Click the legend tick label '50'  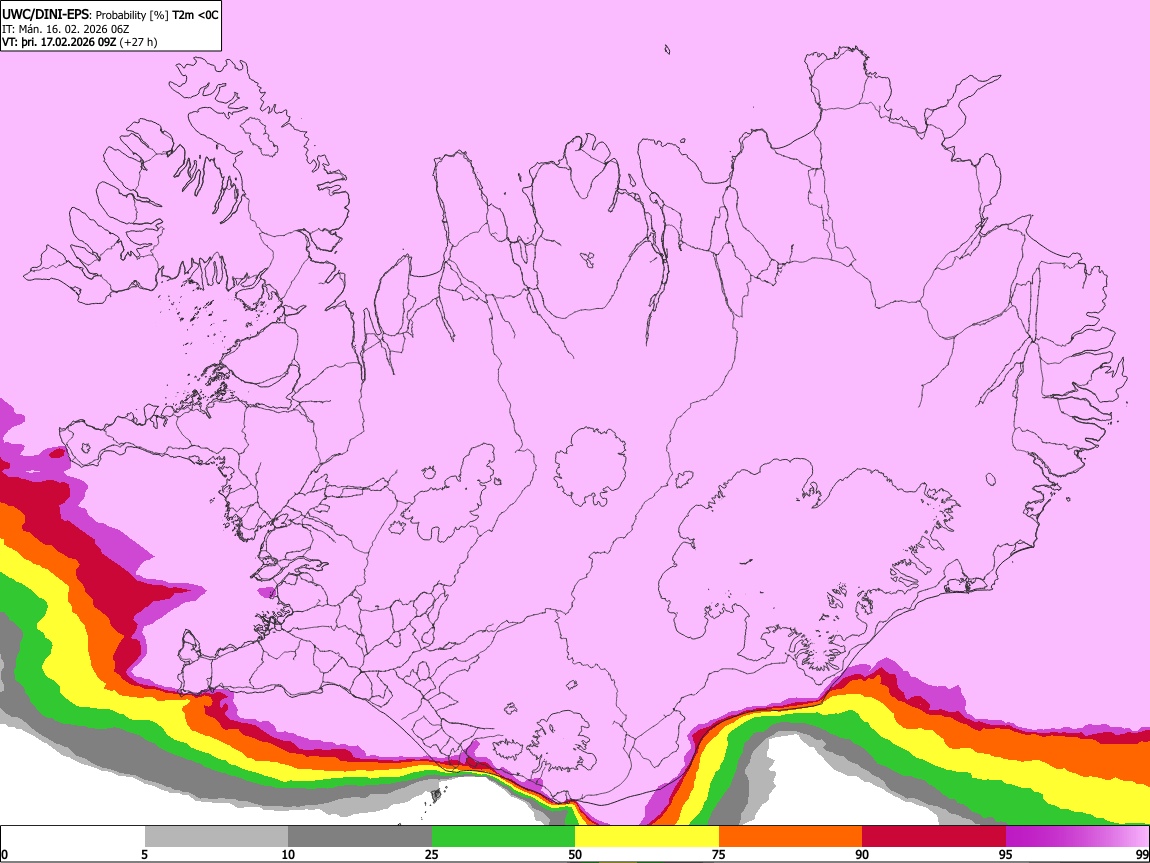pyautogui.click(x=575, y=854)
